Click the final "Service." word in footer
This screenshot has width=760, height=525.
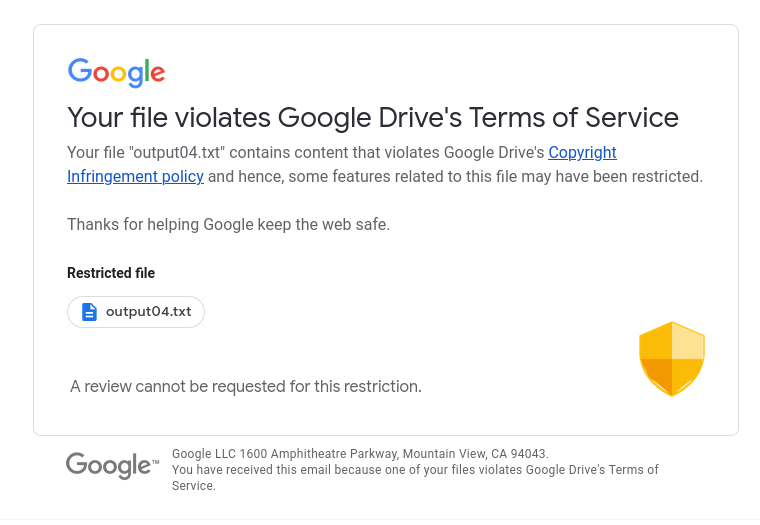coord(194,486)
